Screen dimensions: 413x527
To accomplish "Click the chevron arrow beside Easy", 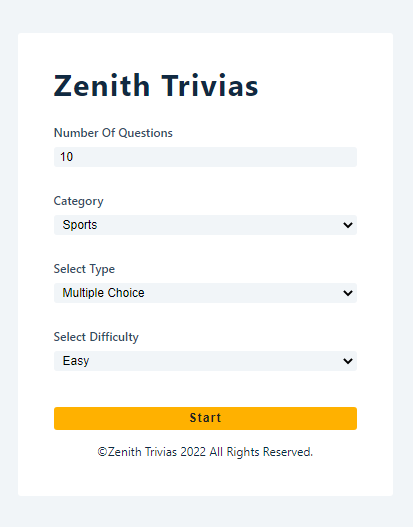I will [348, 361].
